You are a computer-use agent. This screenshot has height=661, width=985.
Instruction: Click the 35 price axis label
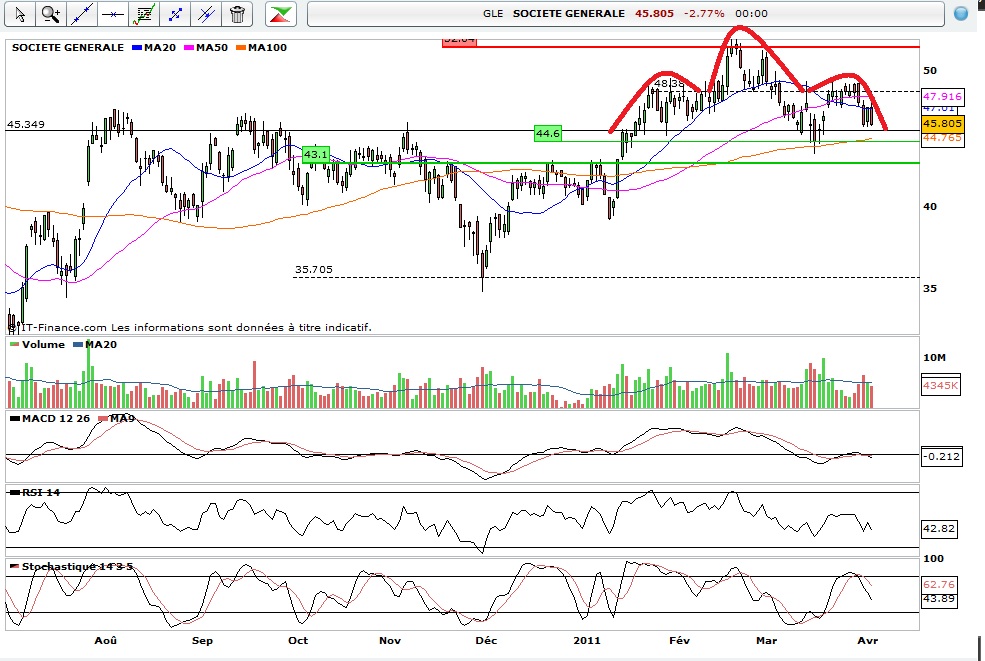pyautogui.click(x=930, y=288)
